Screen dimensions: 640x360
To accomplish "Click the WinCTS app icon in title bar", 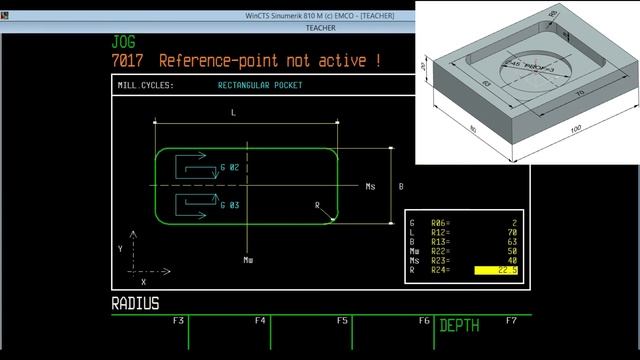I will tap(4, 16).
